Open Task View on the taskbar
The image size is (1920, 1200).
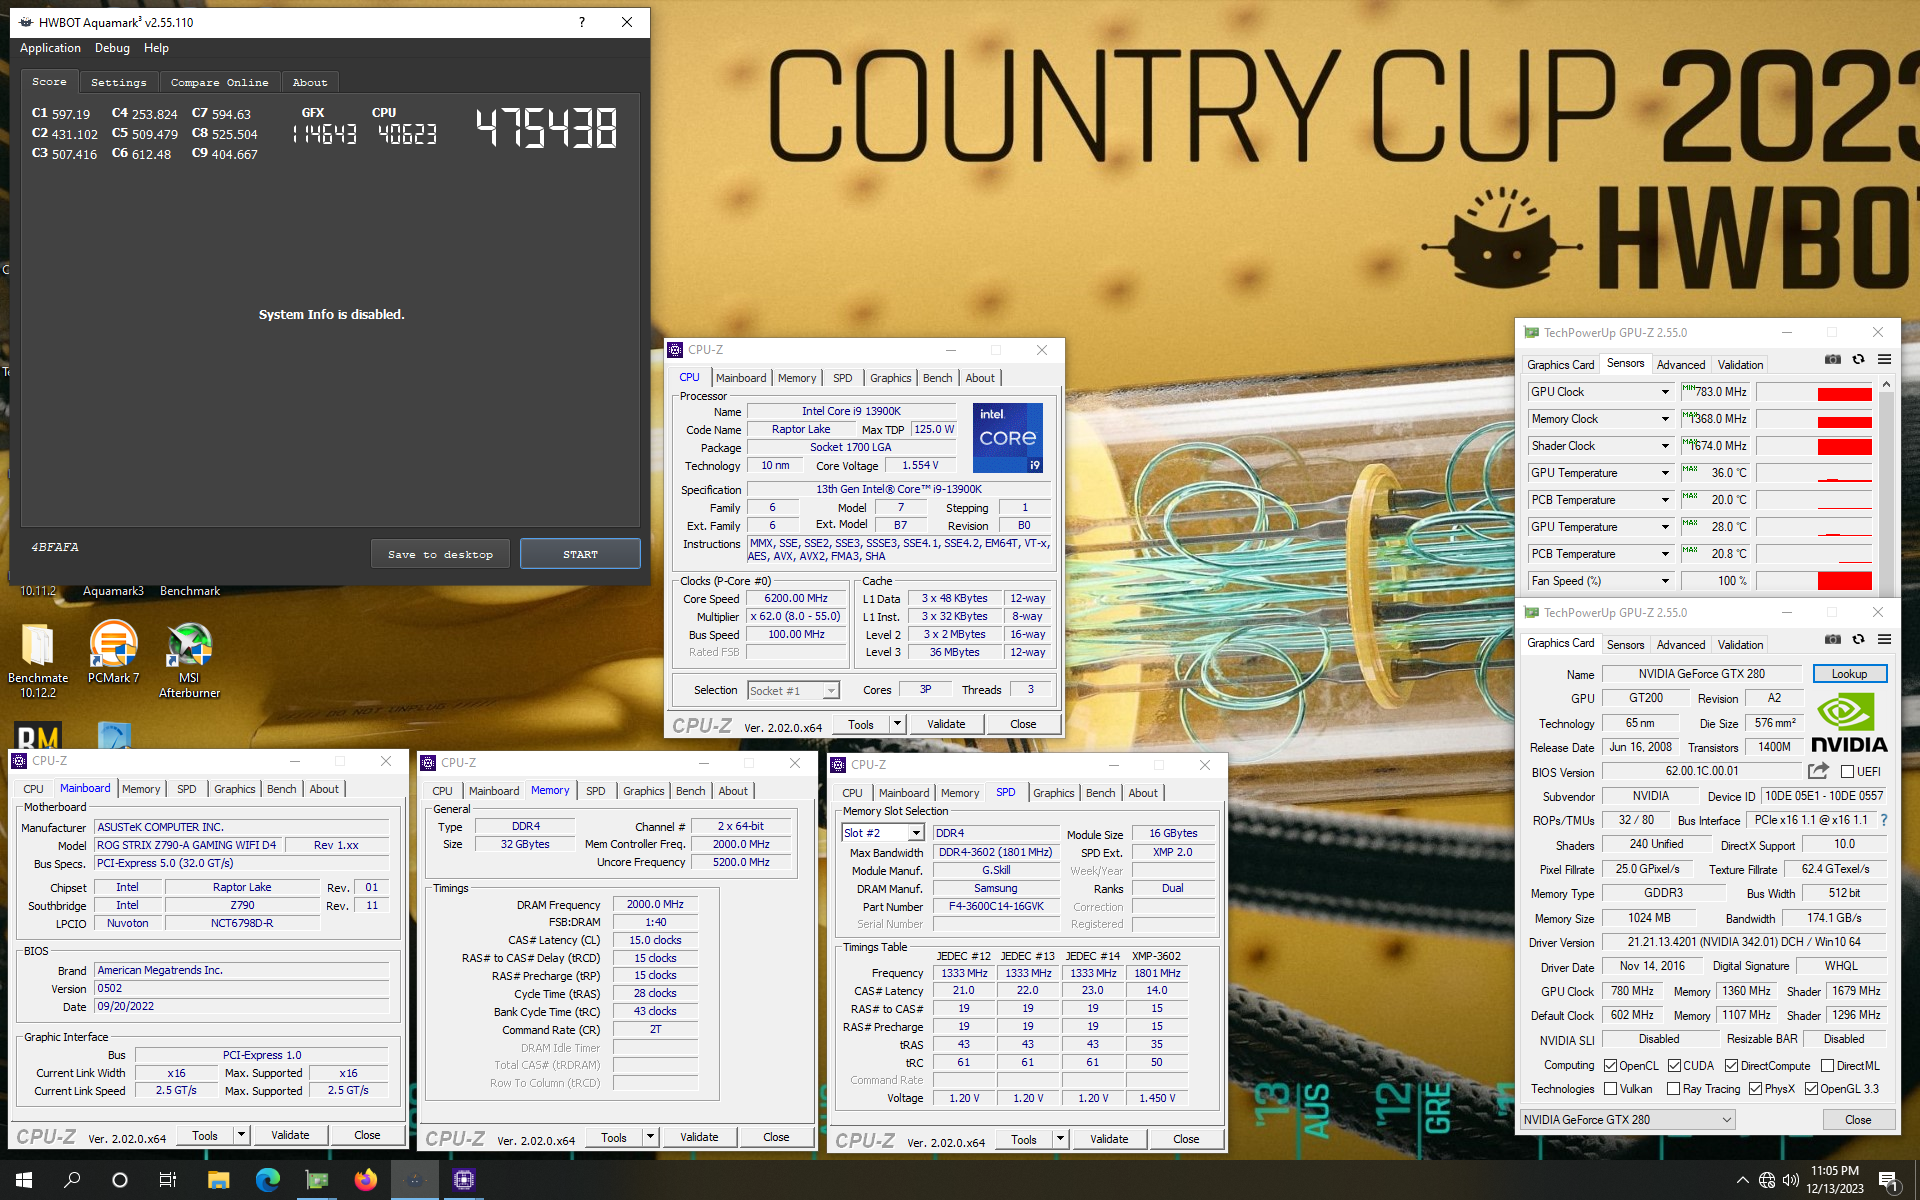click(168, 1180)
